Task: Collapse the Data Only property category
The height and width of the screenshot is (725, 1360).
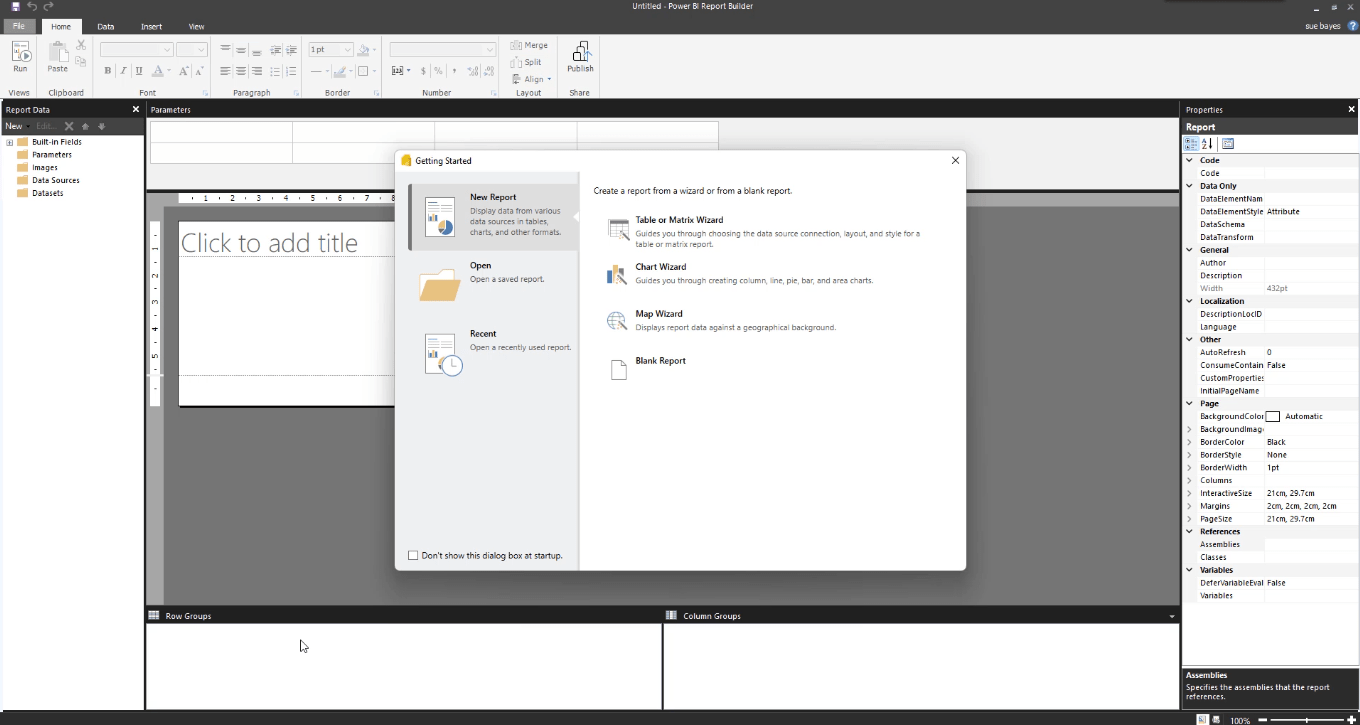Action: coord(1189,186)
